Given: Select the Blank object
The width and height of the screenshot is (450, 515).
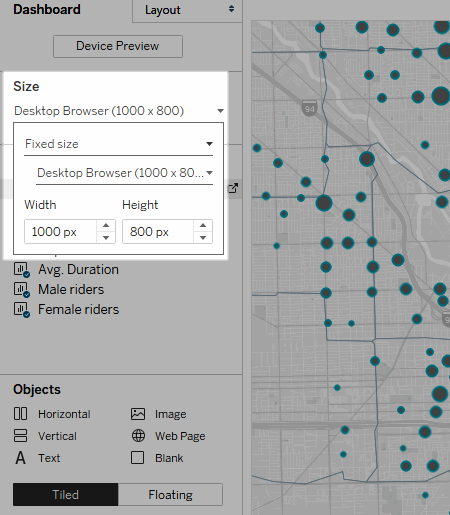Looking at the screenshot, I should (157, 458).
